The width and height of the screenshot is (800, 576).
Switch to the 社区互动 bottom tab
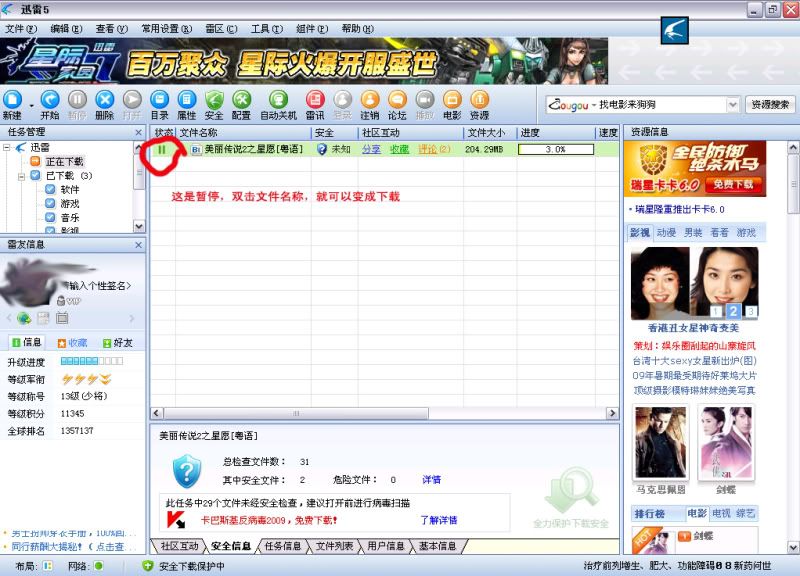pos(179,546)
